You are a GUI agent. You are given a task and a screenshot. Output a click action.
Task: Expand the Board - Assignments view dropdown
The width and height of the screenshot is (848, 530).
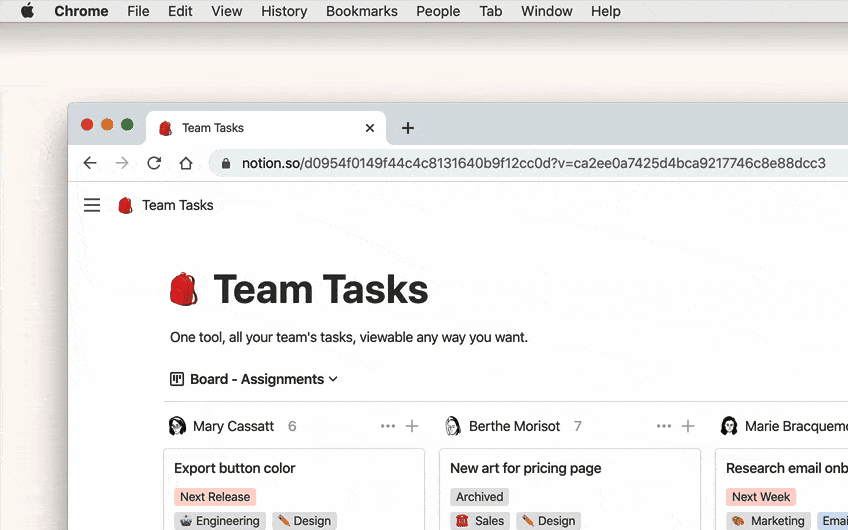[255, 379]
